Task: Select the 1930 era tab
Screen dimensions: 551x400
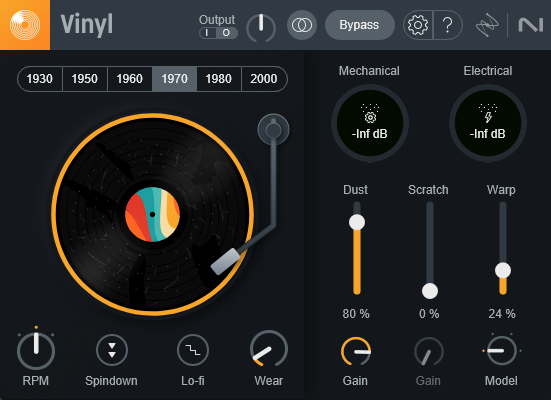Action: point(40,79)
